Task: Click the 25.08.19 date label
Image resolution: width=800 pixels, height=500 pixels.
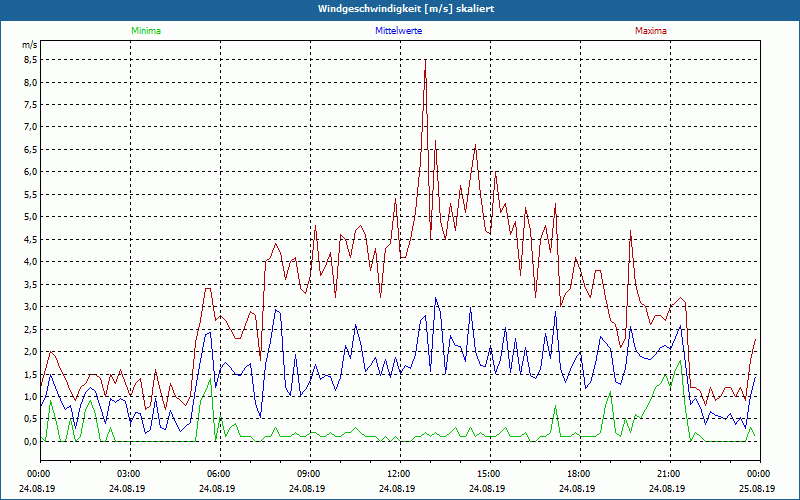Action: click(758, 488)
